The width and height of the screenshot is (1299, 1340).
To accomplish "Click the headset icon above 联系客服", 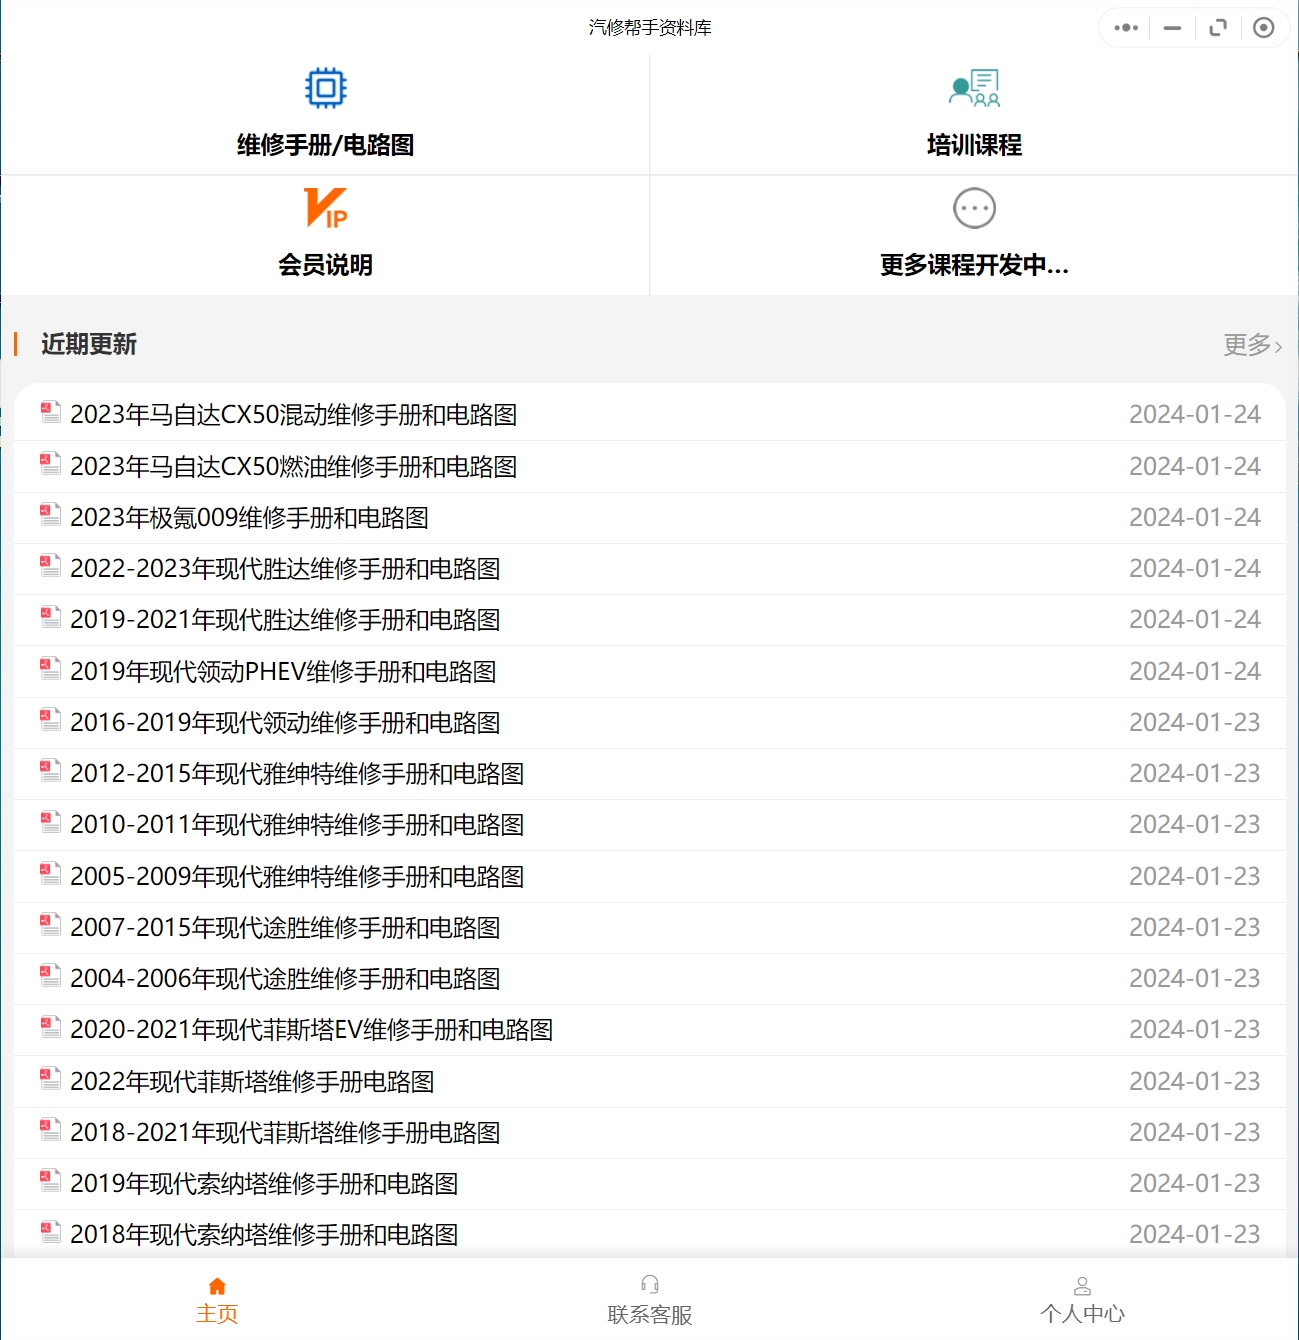I will coord(649,1283).
